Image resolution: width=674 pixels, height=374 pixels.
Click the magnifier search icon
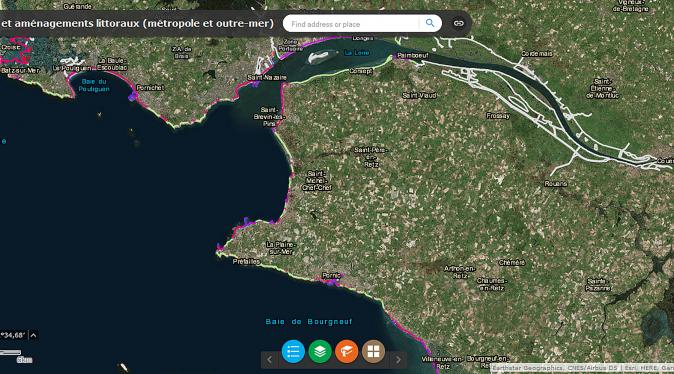430,23
